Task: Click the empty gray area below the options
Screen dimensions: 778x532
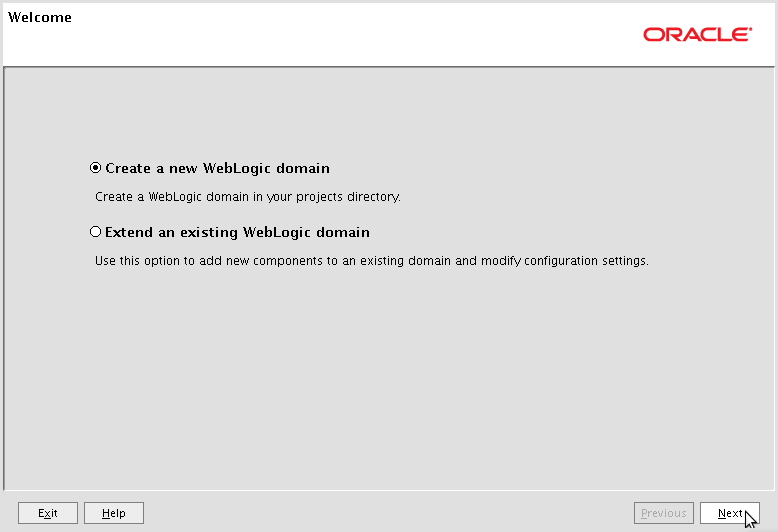Action: tap(387, 377)
